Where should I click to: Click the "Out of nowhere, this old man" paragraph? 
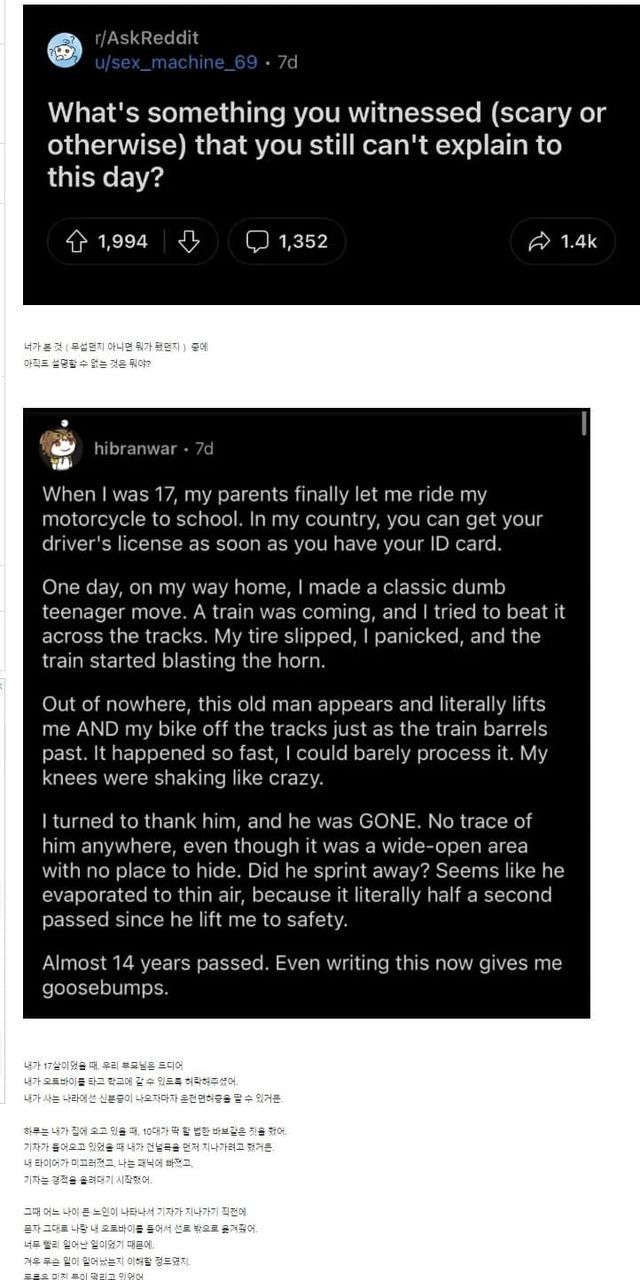coord(294,741)
